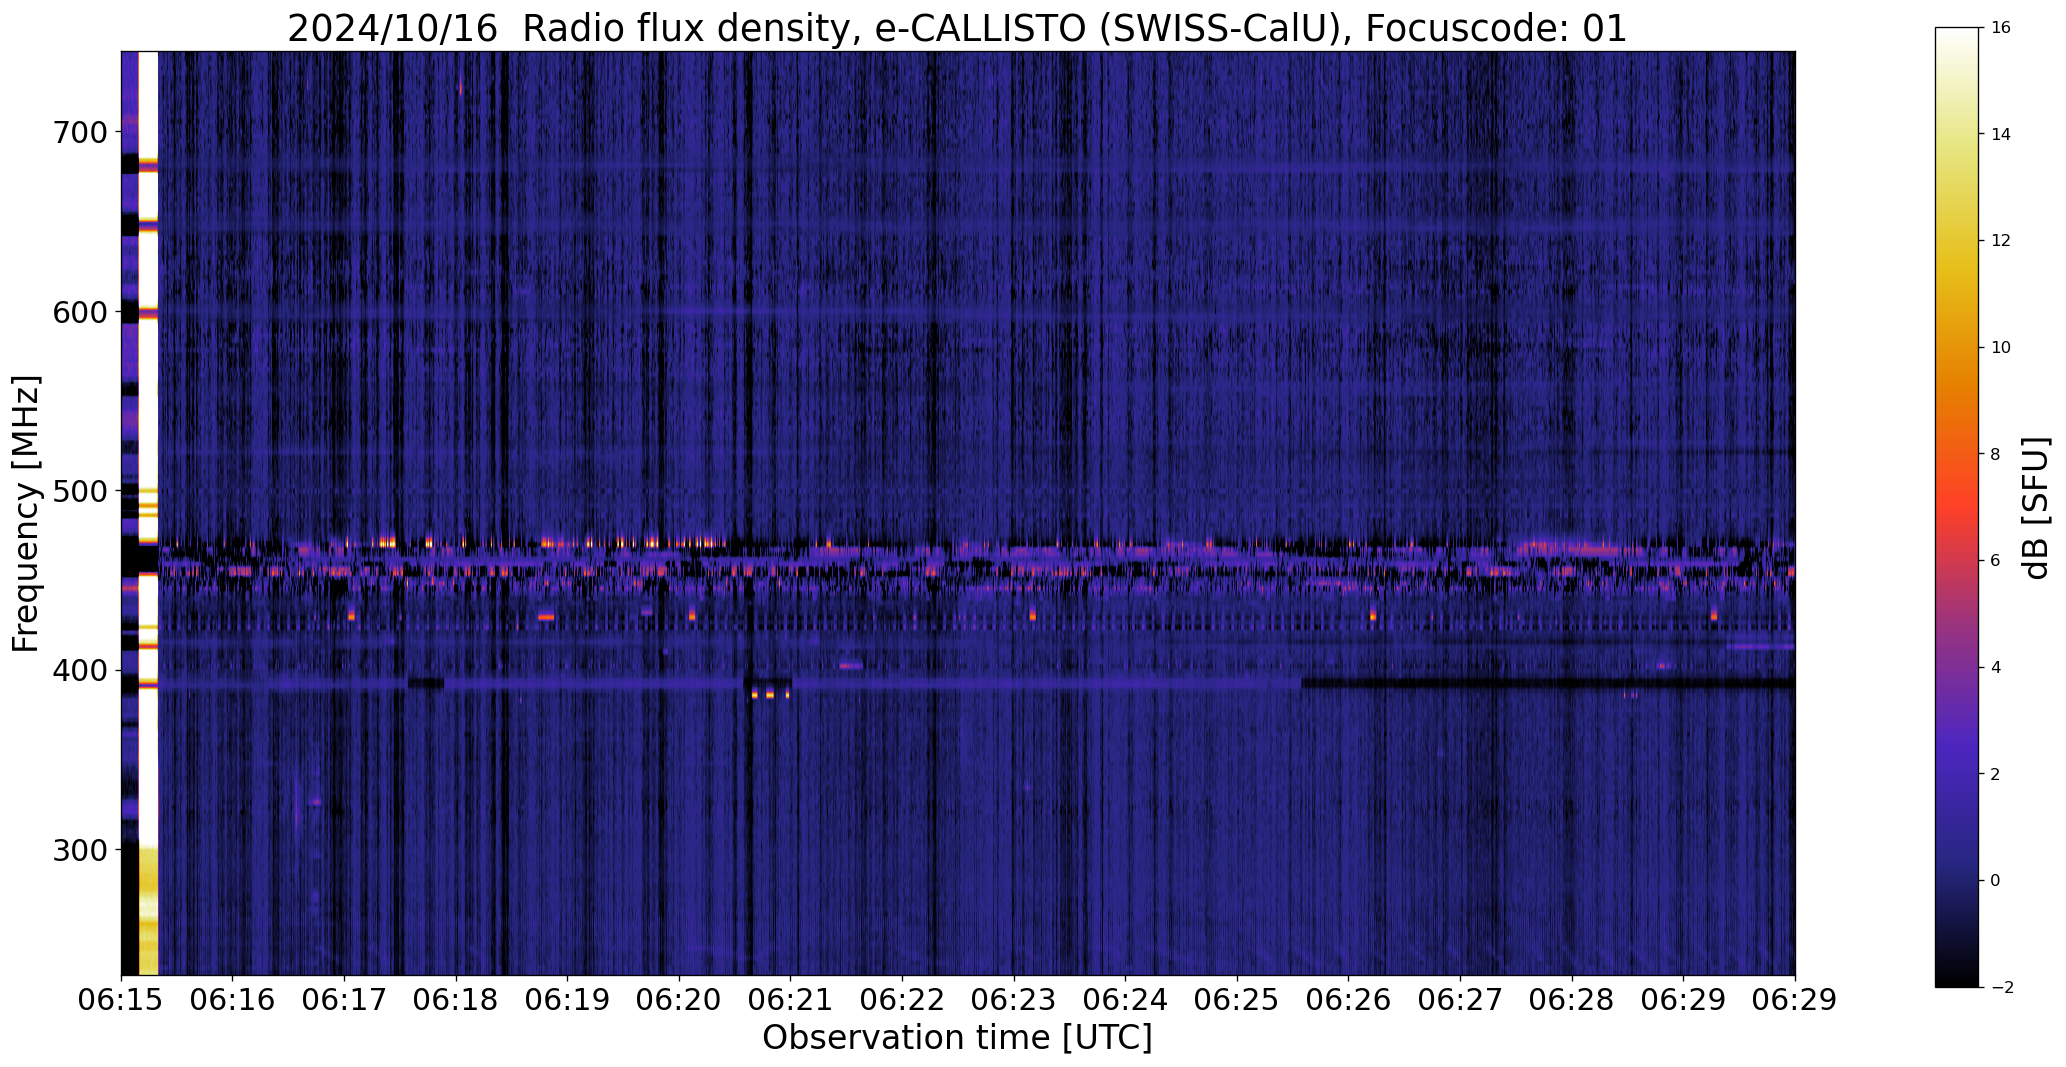Click the colorbar tick label 12
The width and height of the screenshot is (2066, 1067).
pyautogui.click(x=2000, y=241)
